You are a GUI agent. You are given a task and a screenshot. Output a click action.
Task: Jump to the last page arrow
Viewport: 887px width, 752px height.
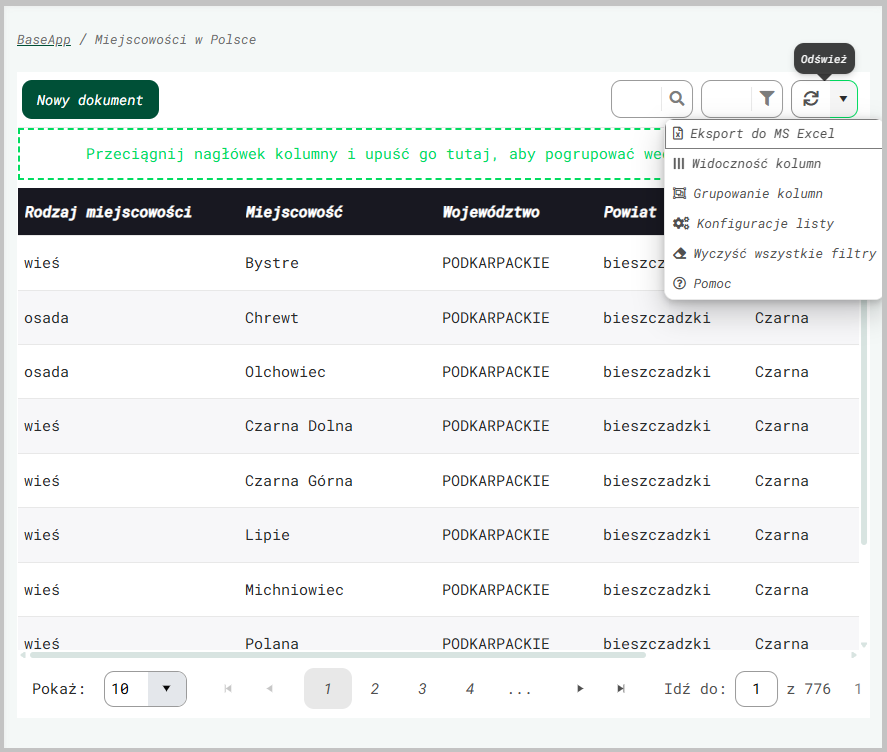[621, 689]
